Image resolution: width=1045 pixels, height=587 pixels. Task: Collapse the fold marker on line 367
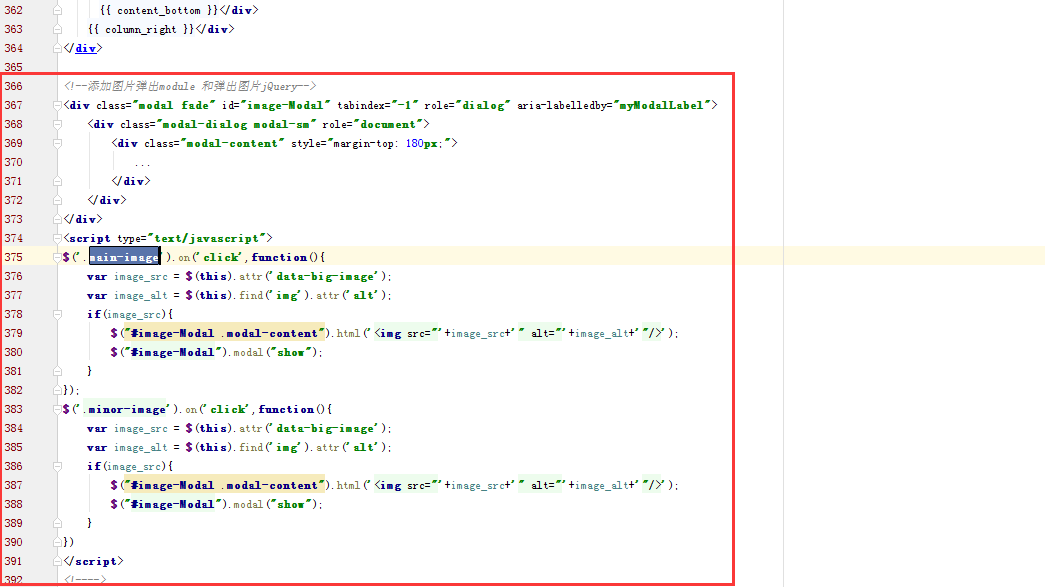click(57, 105)
